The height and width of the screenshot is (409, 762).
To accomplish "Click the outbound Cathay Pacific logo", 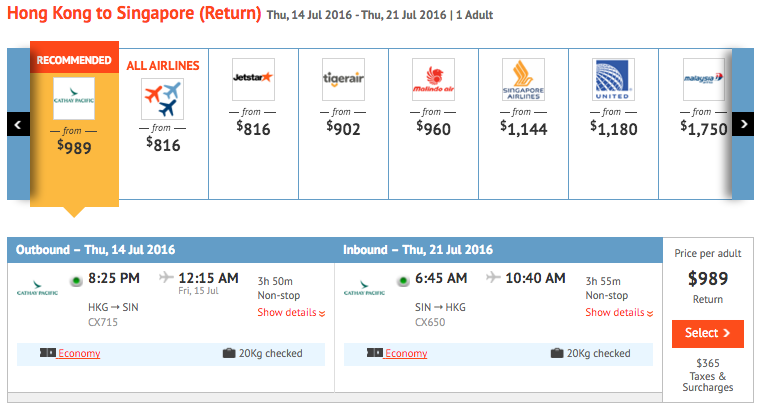I will point(37,288).
